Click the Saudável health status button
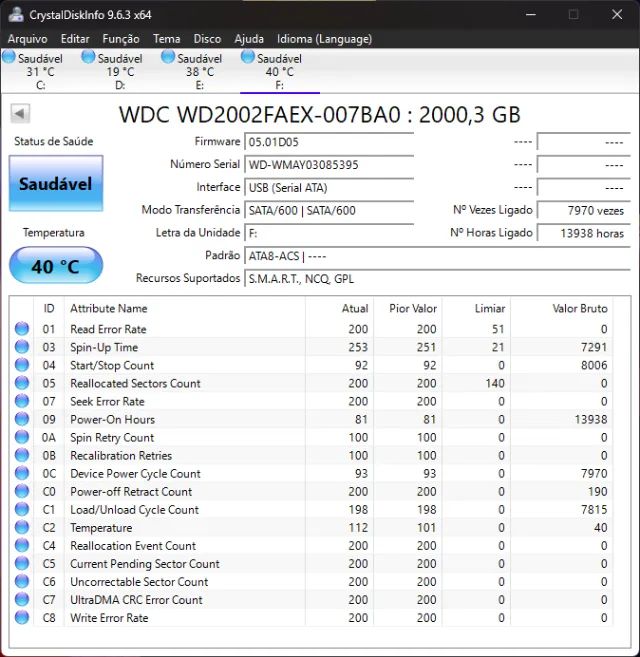This screenshot has height=657, width=640. point(56,184)
